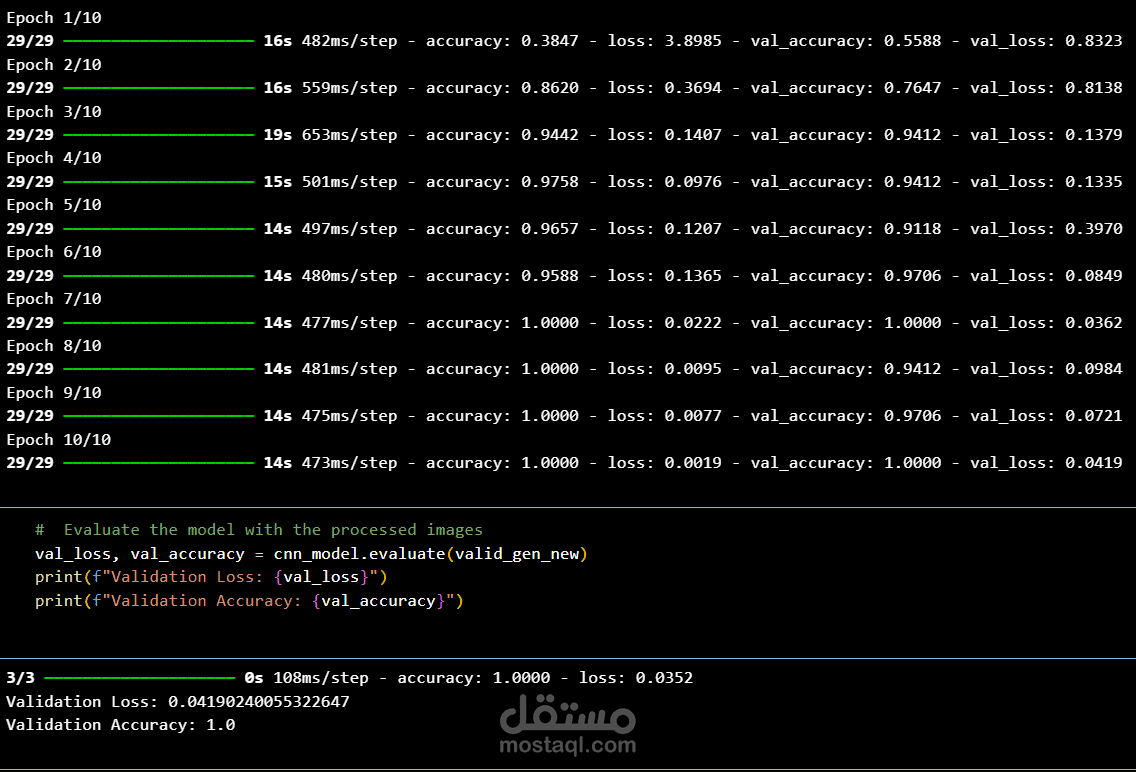Click the val_accuracy value 0.9118
Screen dimensions: 1136x772
point(913,229)
